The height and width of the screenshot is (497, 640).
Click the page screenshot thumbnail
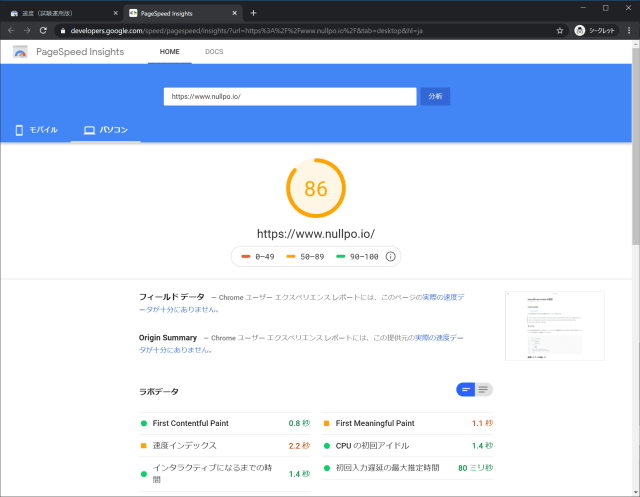(555, 326)
